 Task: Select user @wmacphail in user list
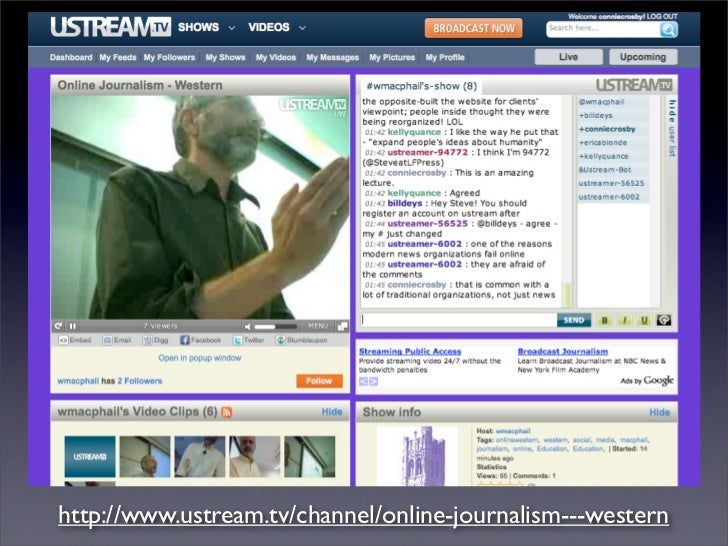601,102
